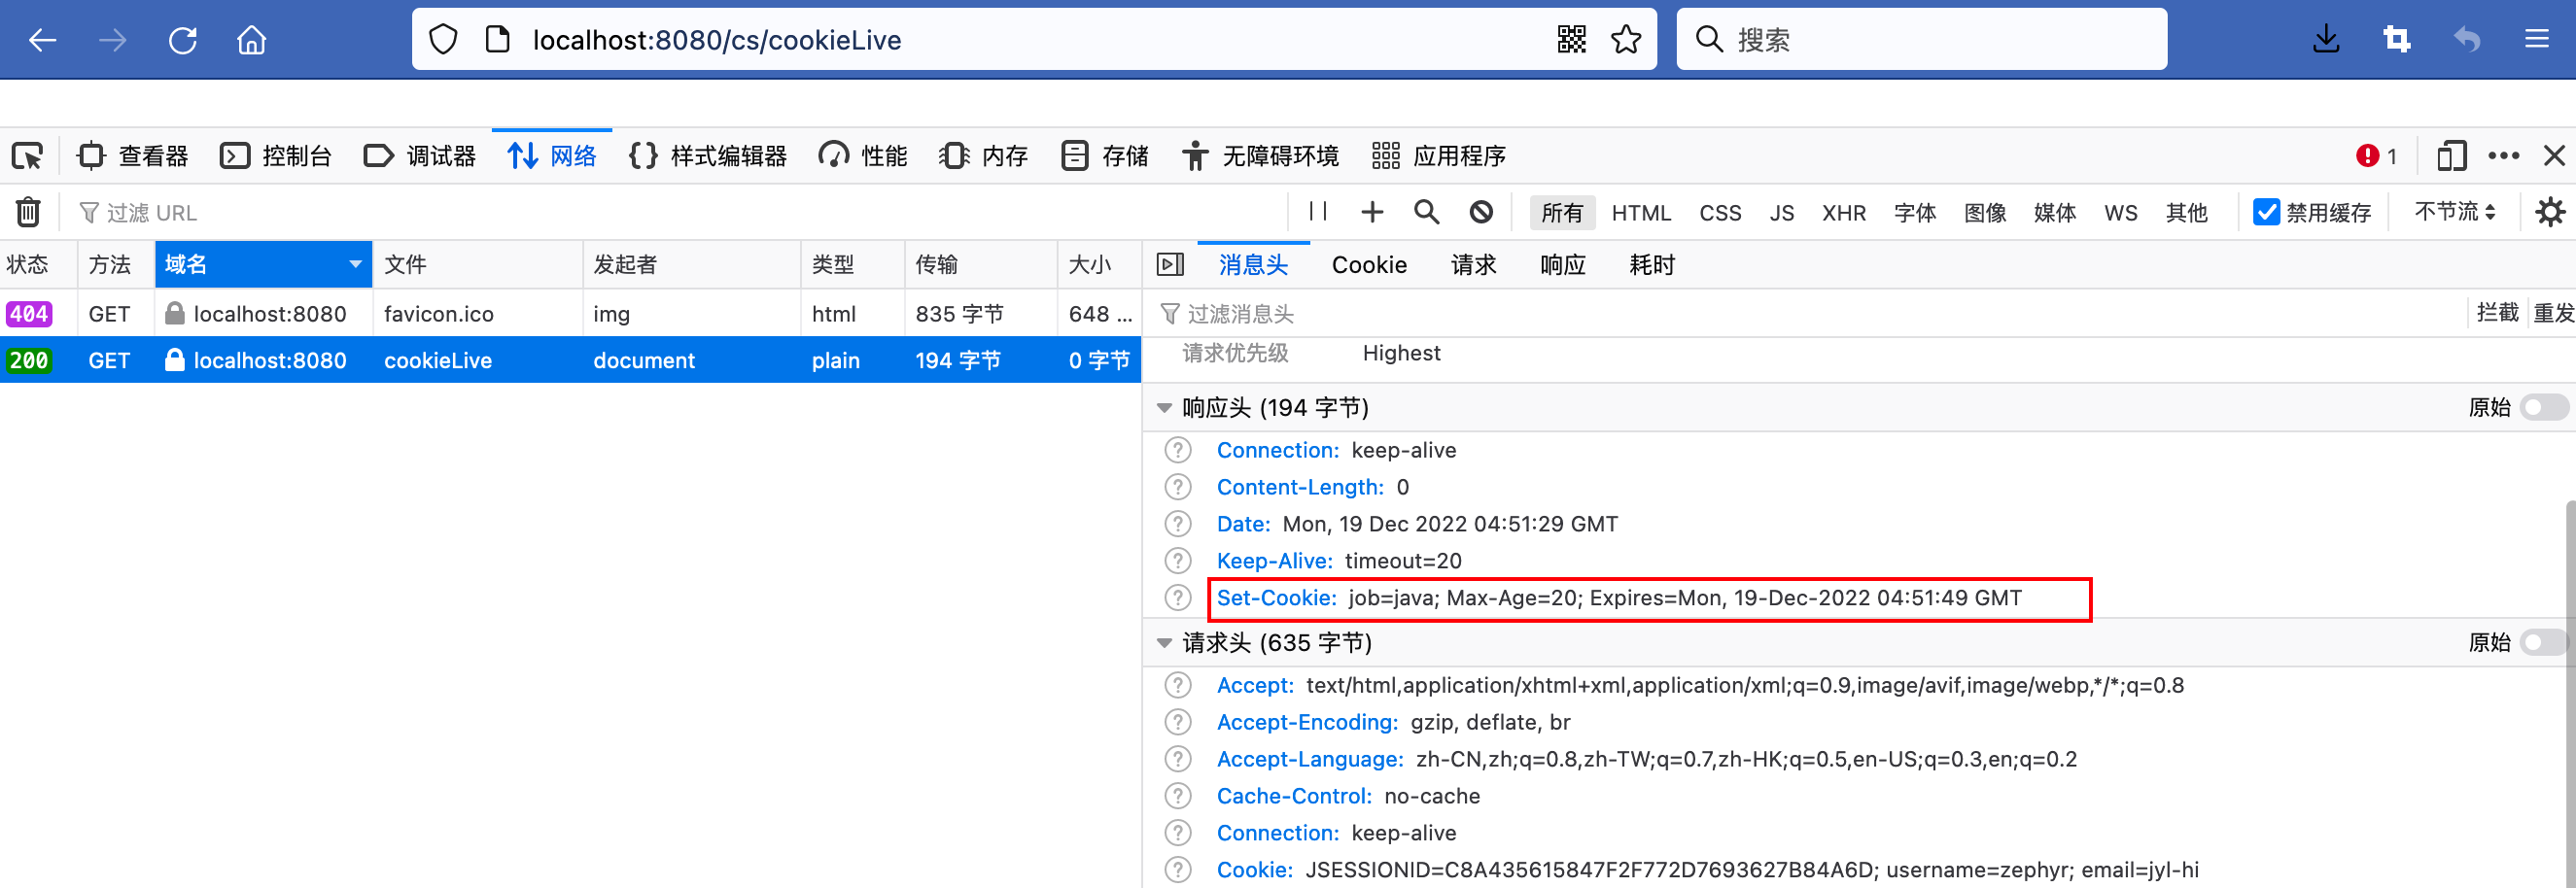Click the Resend button

tap(2553, 313)
